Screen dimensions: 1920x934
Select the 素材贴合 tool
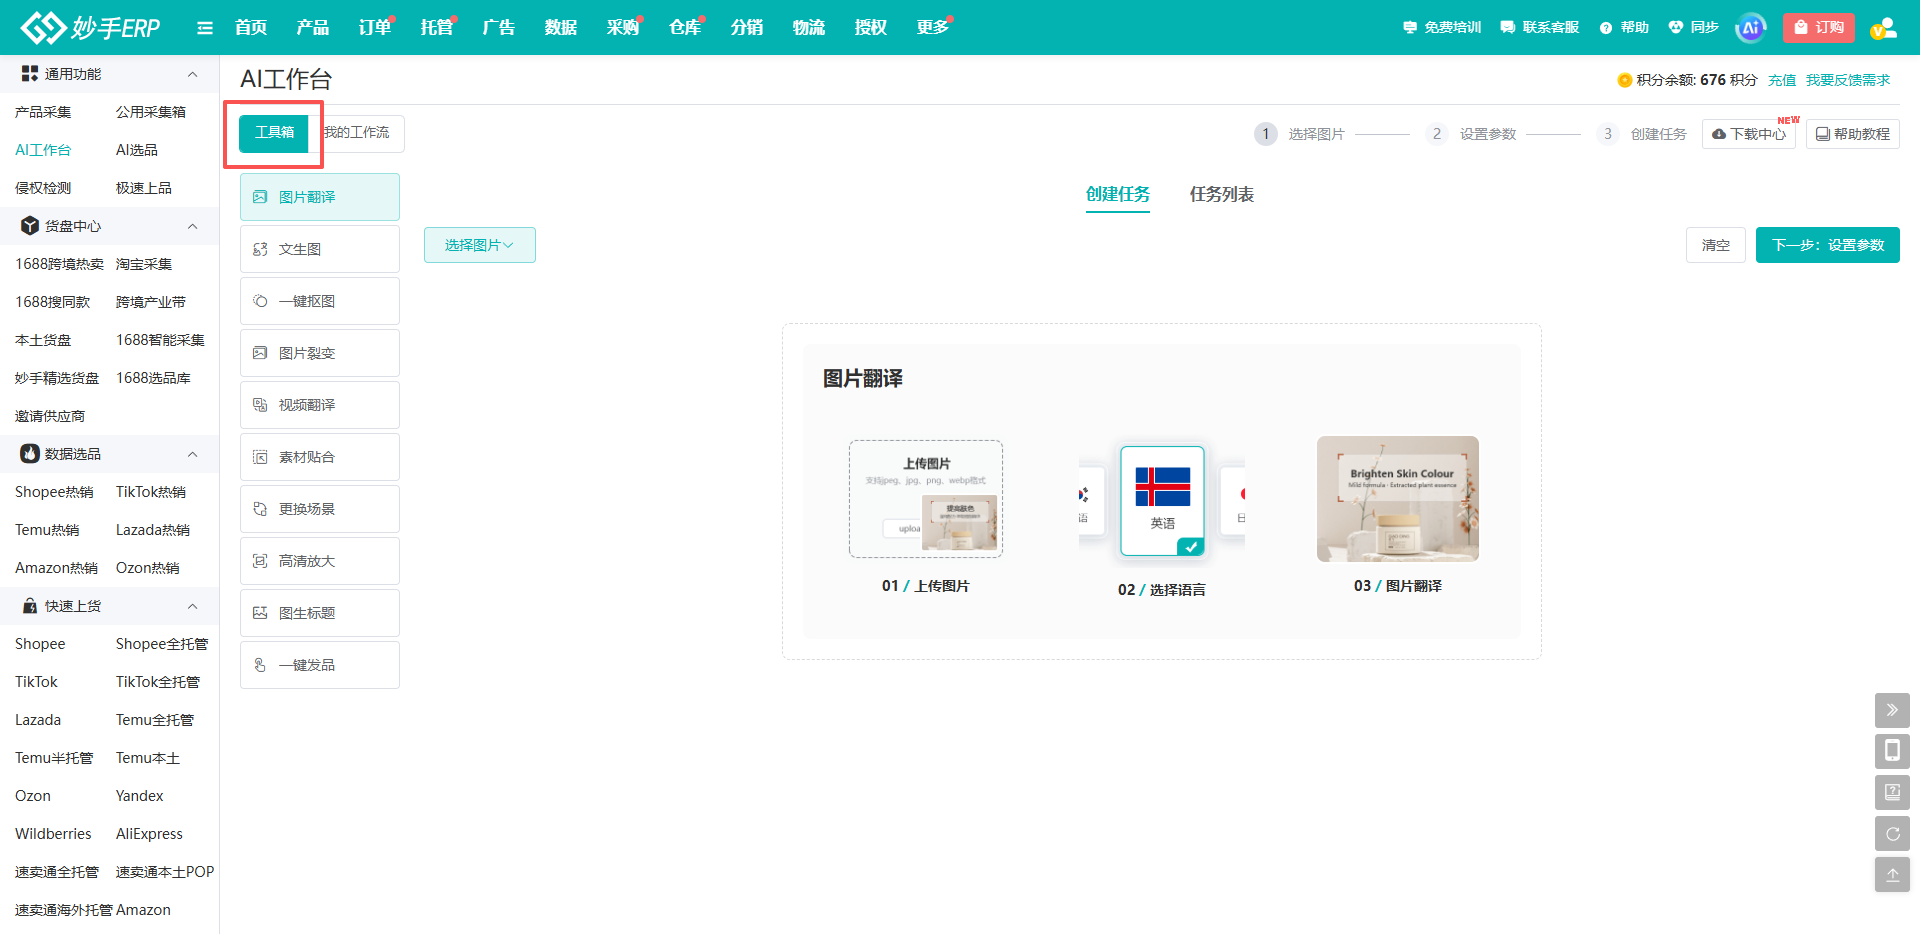coord(320,457)
